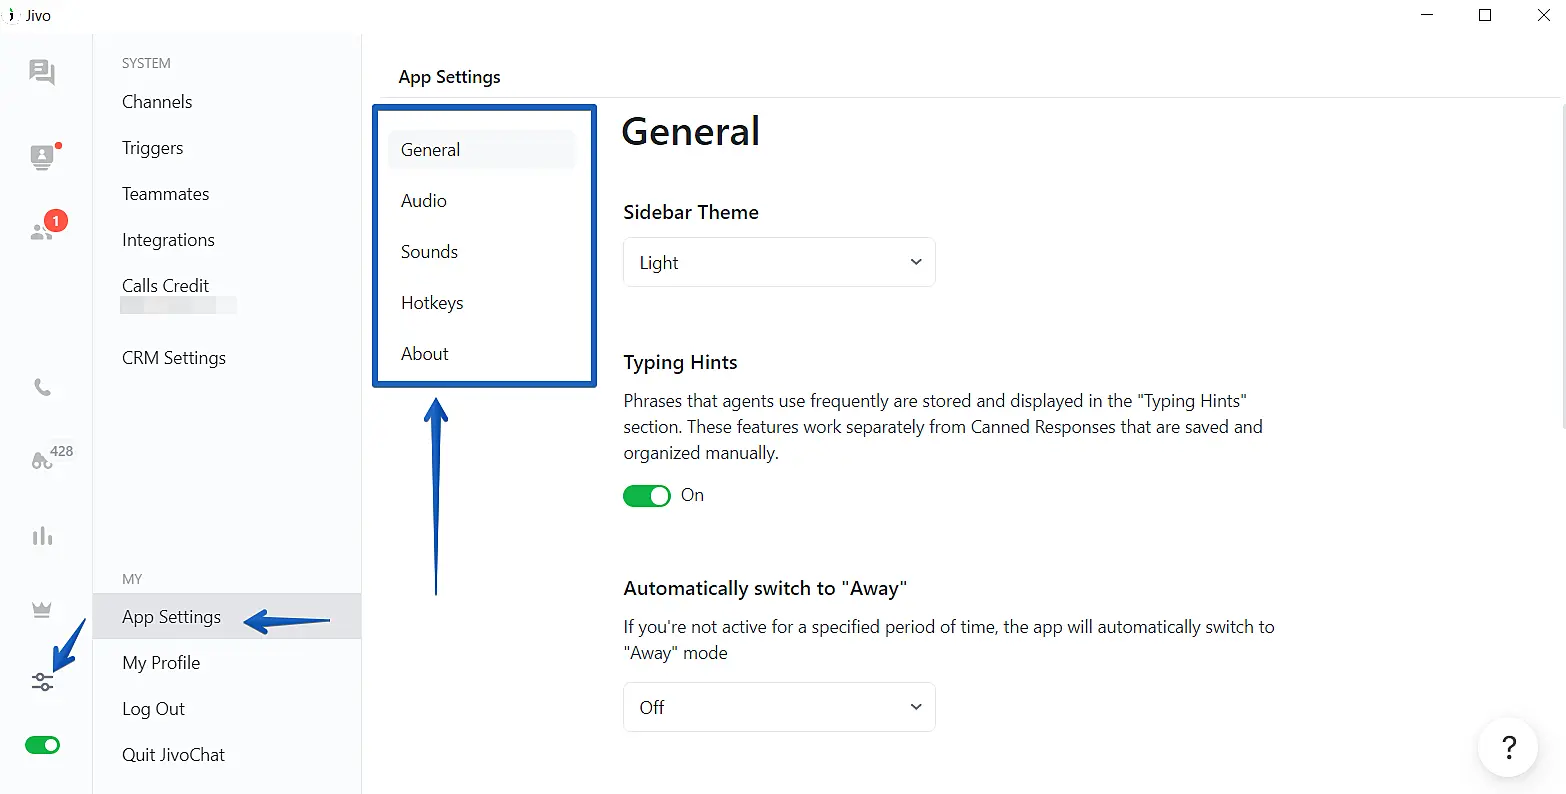1566x794 pixels.
Task: Open the Automatically switch to Away dropdown
Action: (779, 707)
